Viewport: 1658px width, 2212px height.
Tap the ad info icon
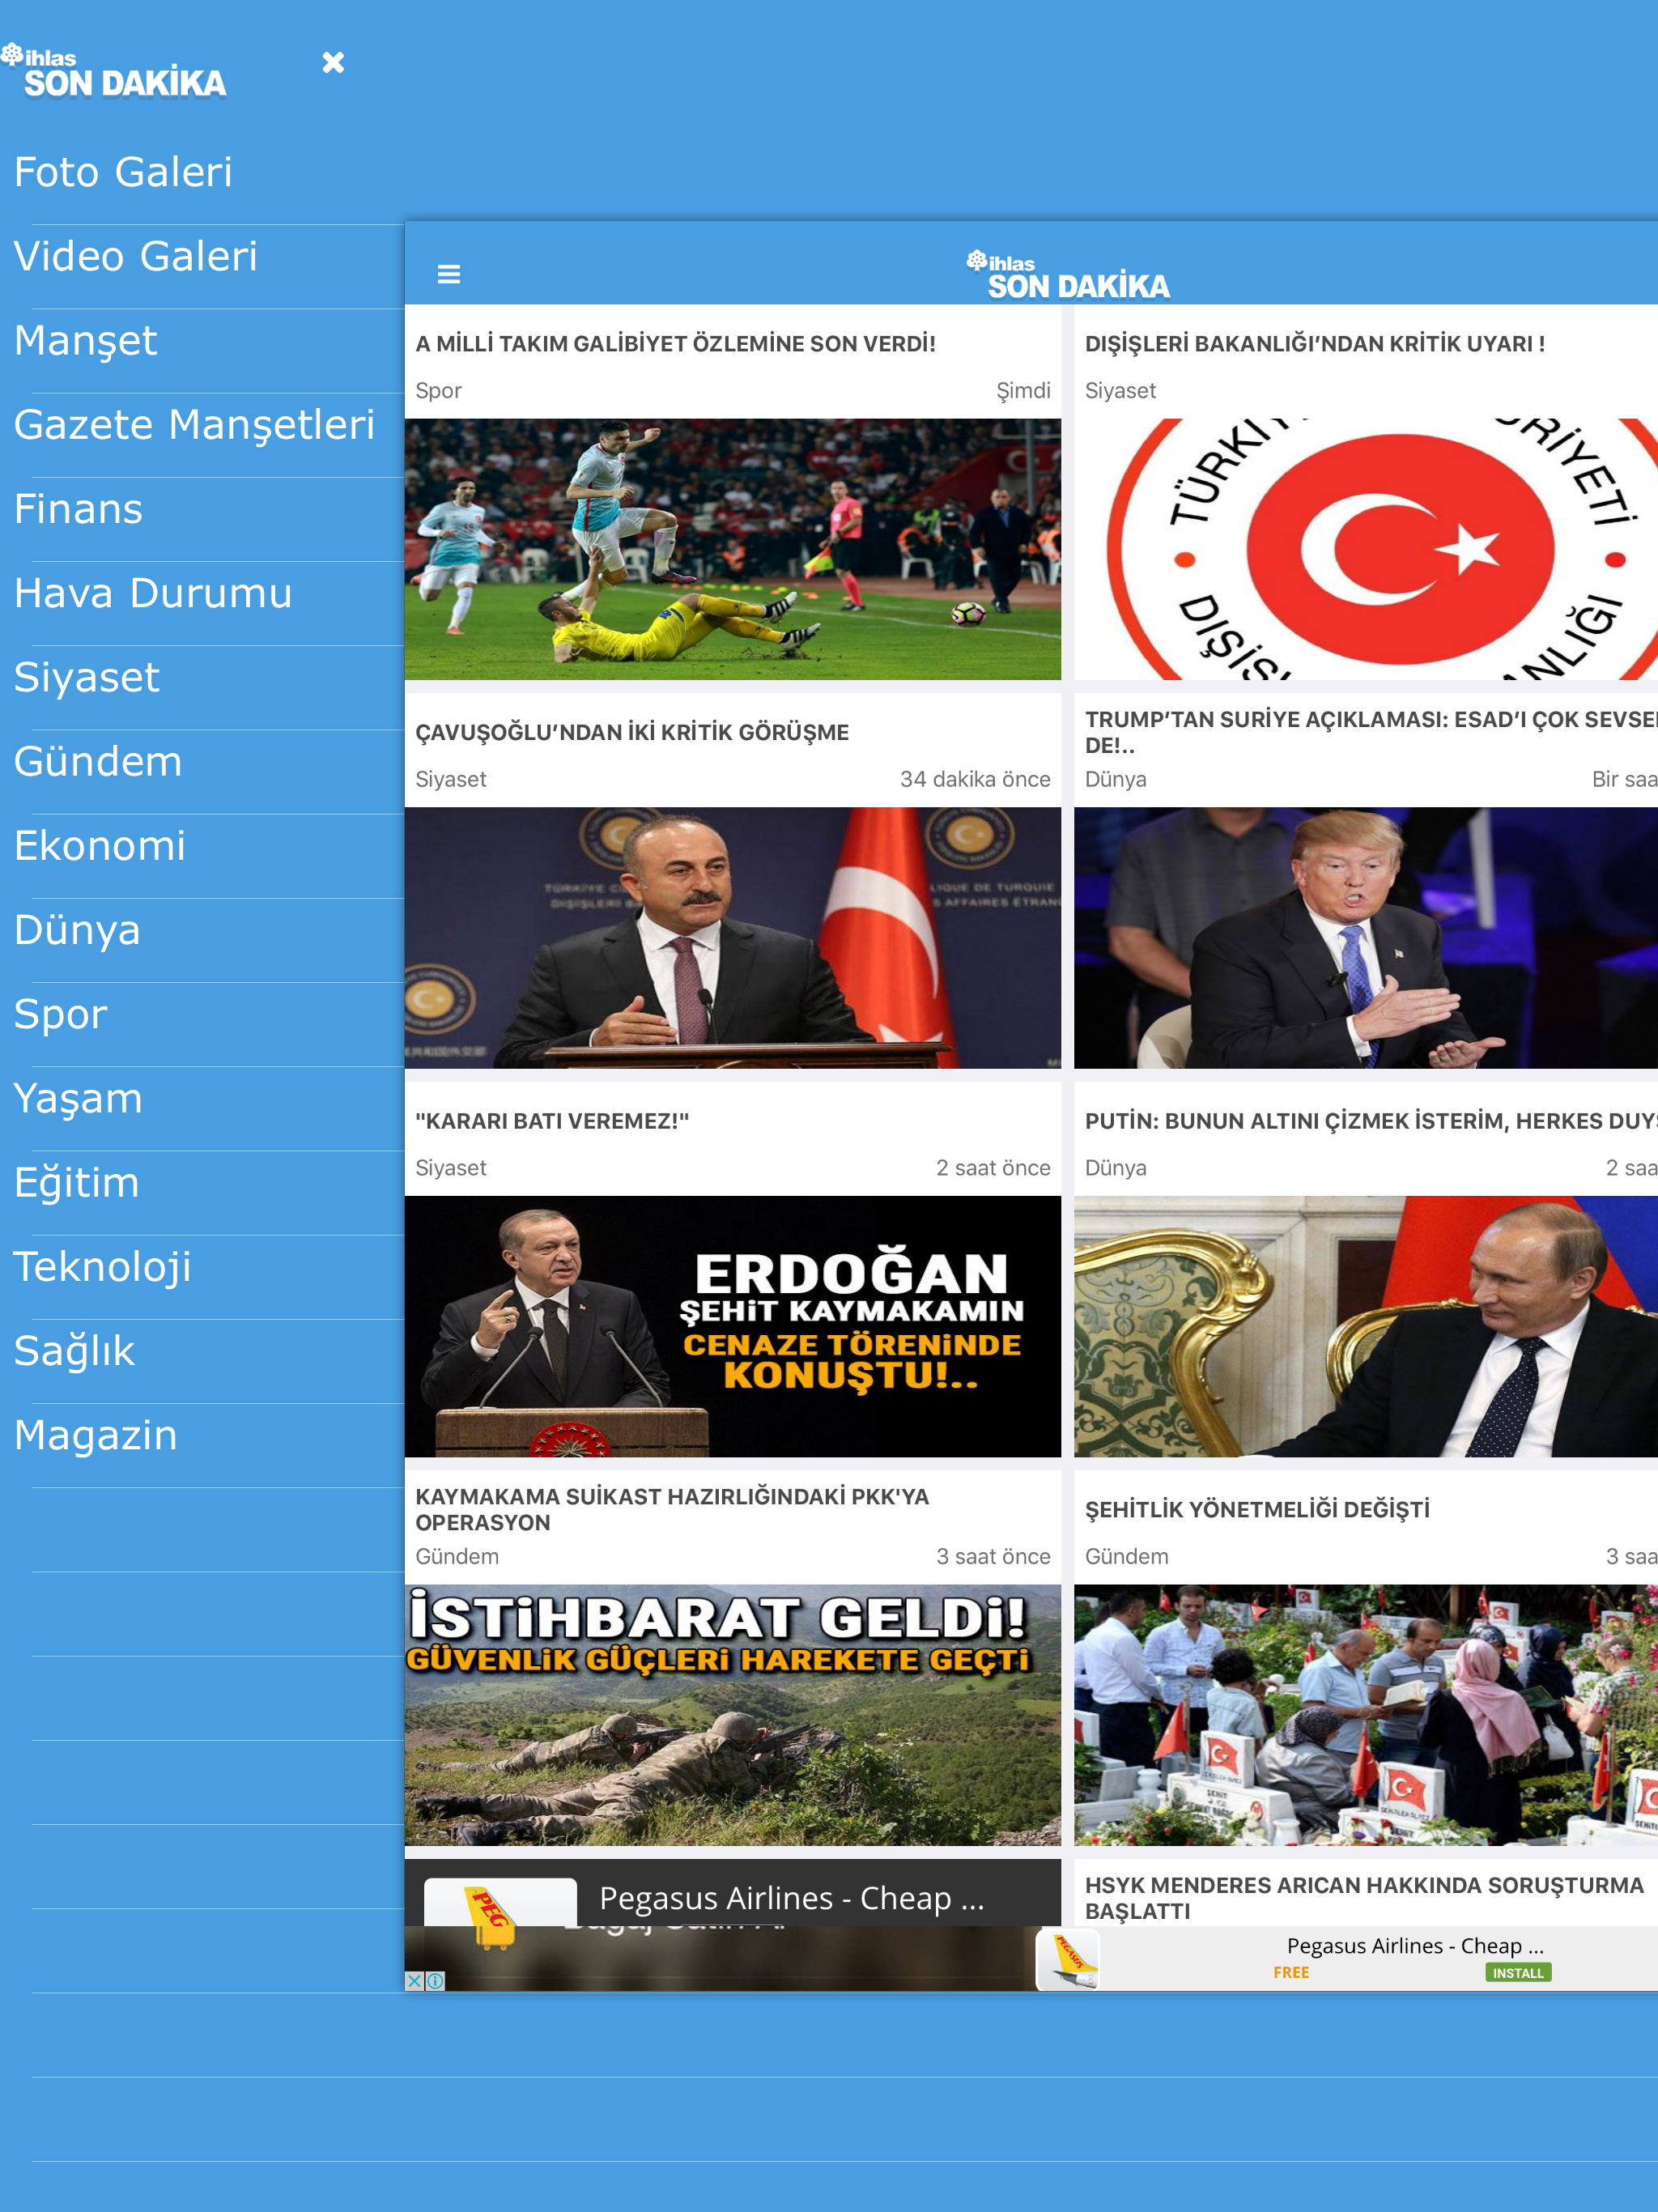click(x=436, y=1981)
